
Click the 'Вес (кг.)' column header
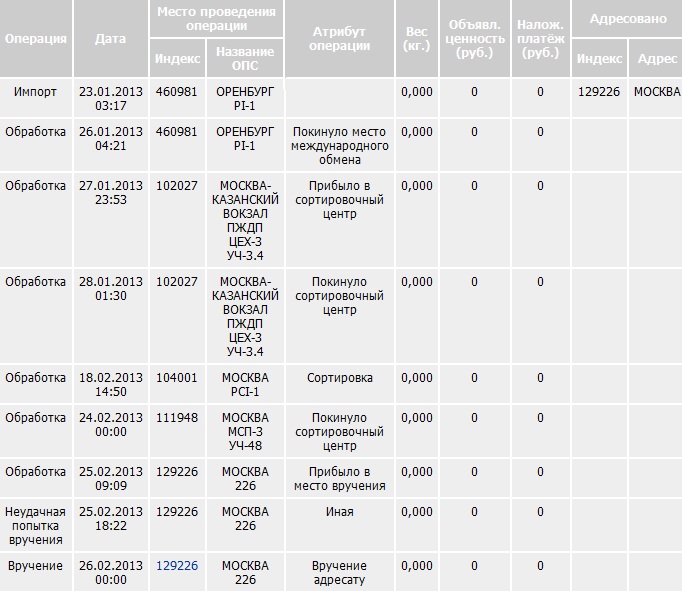(x=417, y=39)
